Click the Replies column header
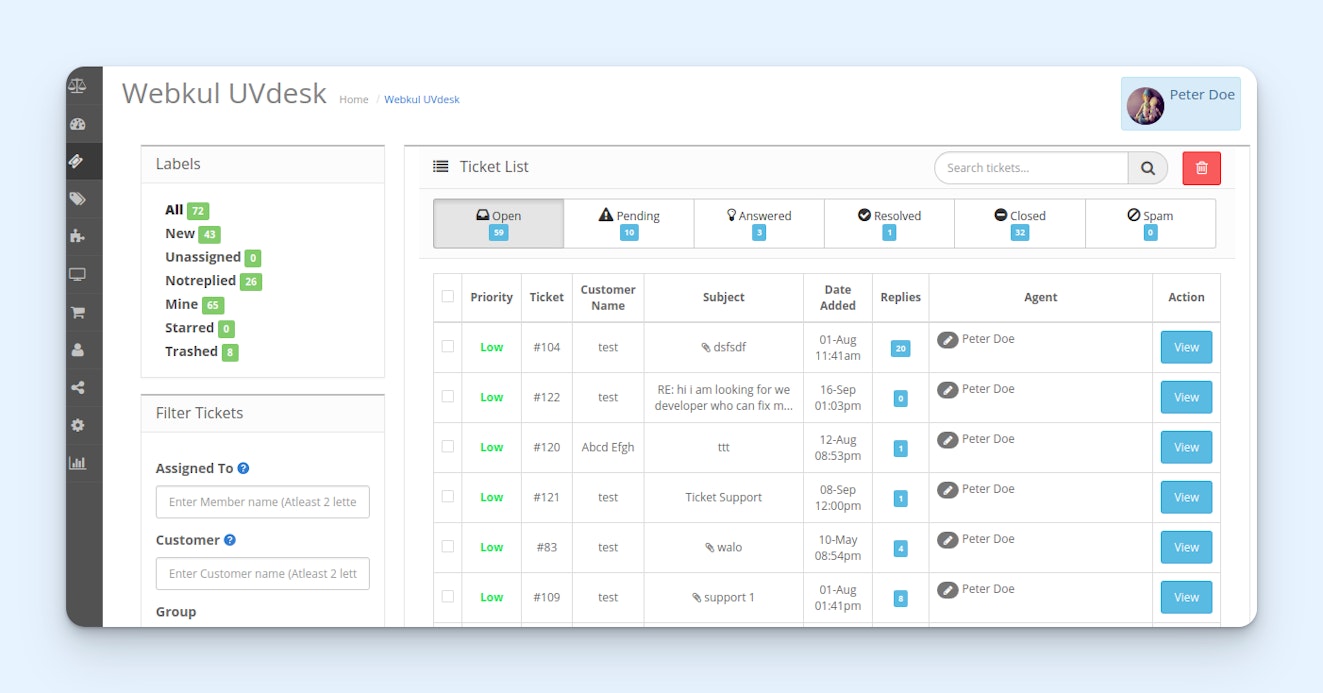Image resolution: width=1323 pixels, height=693 pixels. (900, 297)
